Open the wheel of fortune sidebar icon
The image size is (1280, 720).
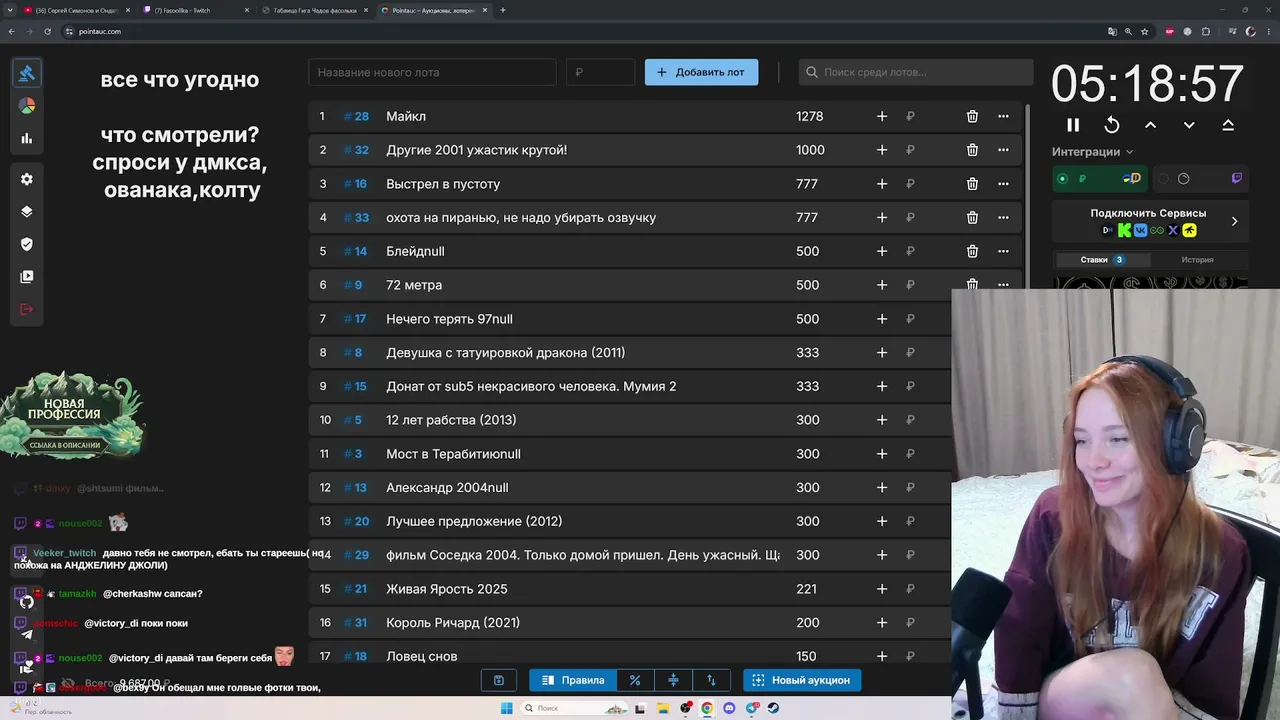coord(27,105)
